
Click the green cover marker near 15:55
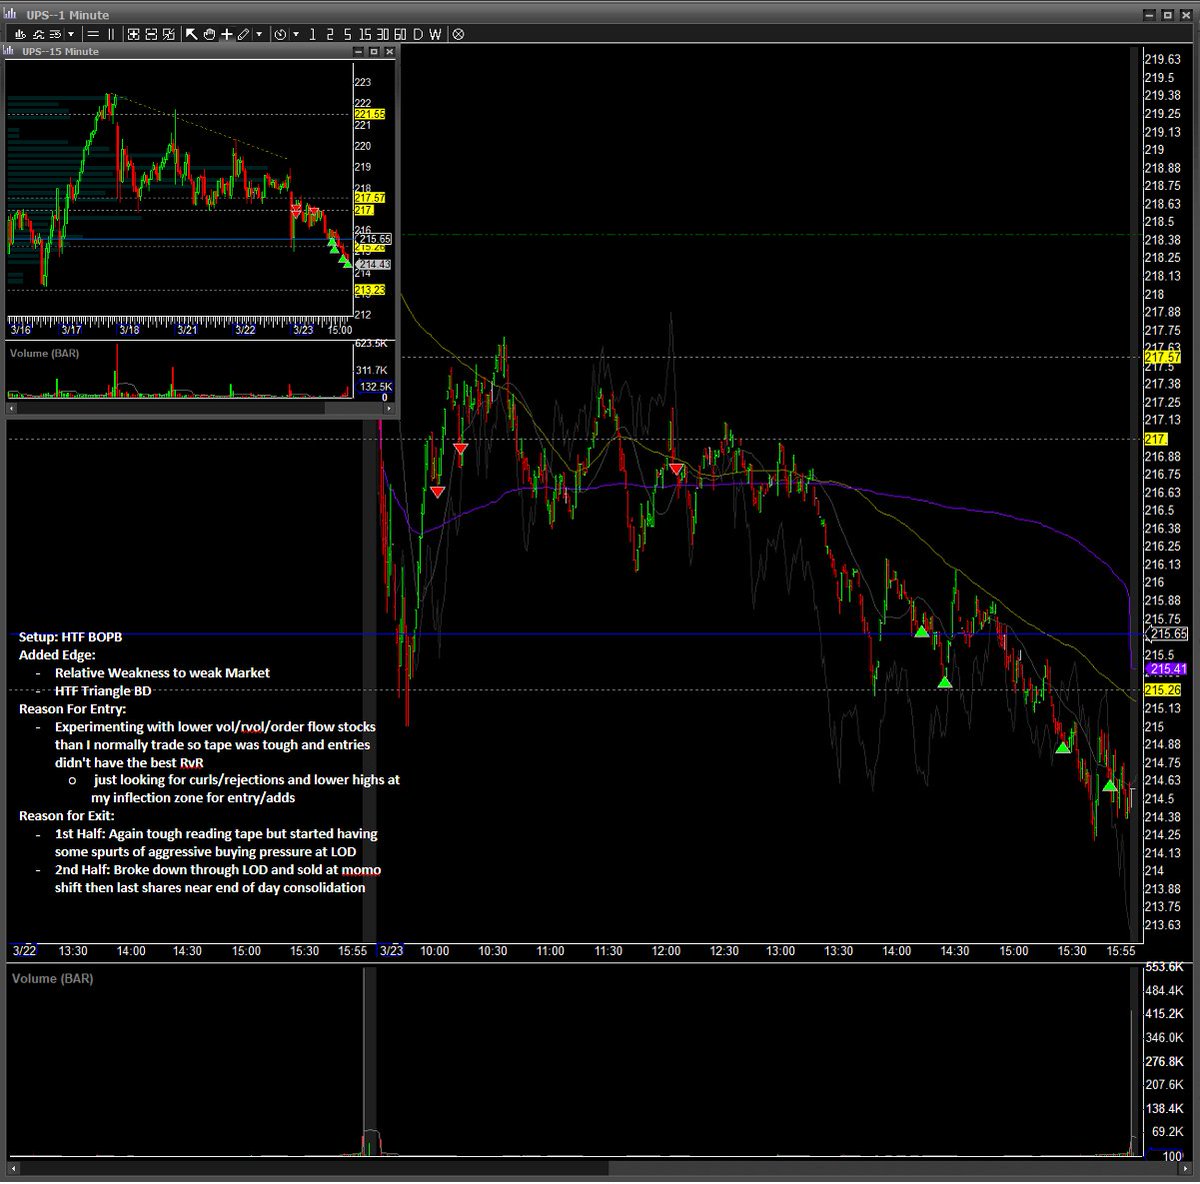[x=1110, y=785]
